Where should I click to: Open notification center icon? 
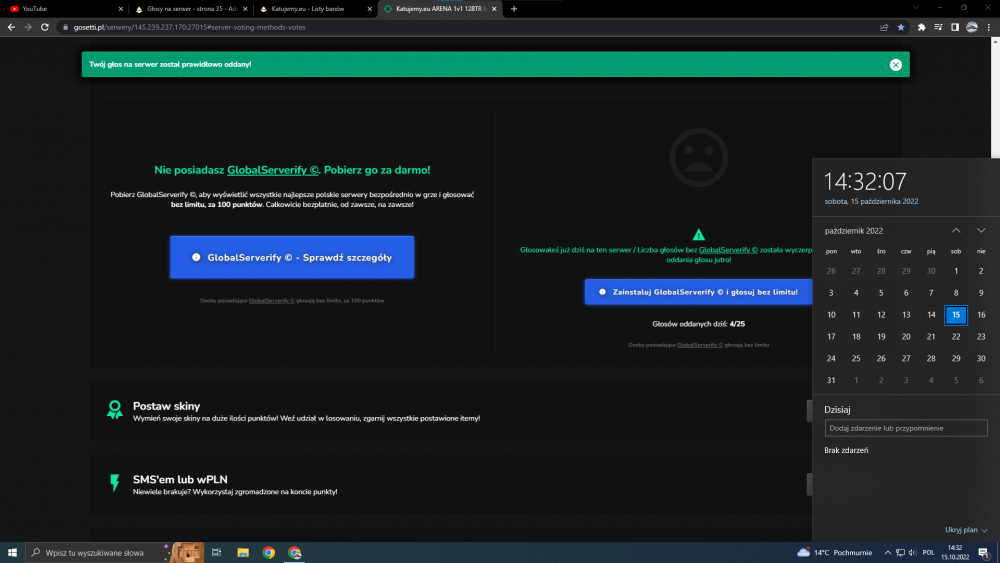(984, 552)
